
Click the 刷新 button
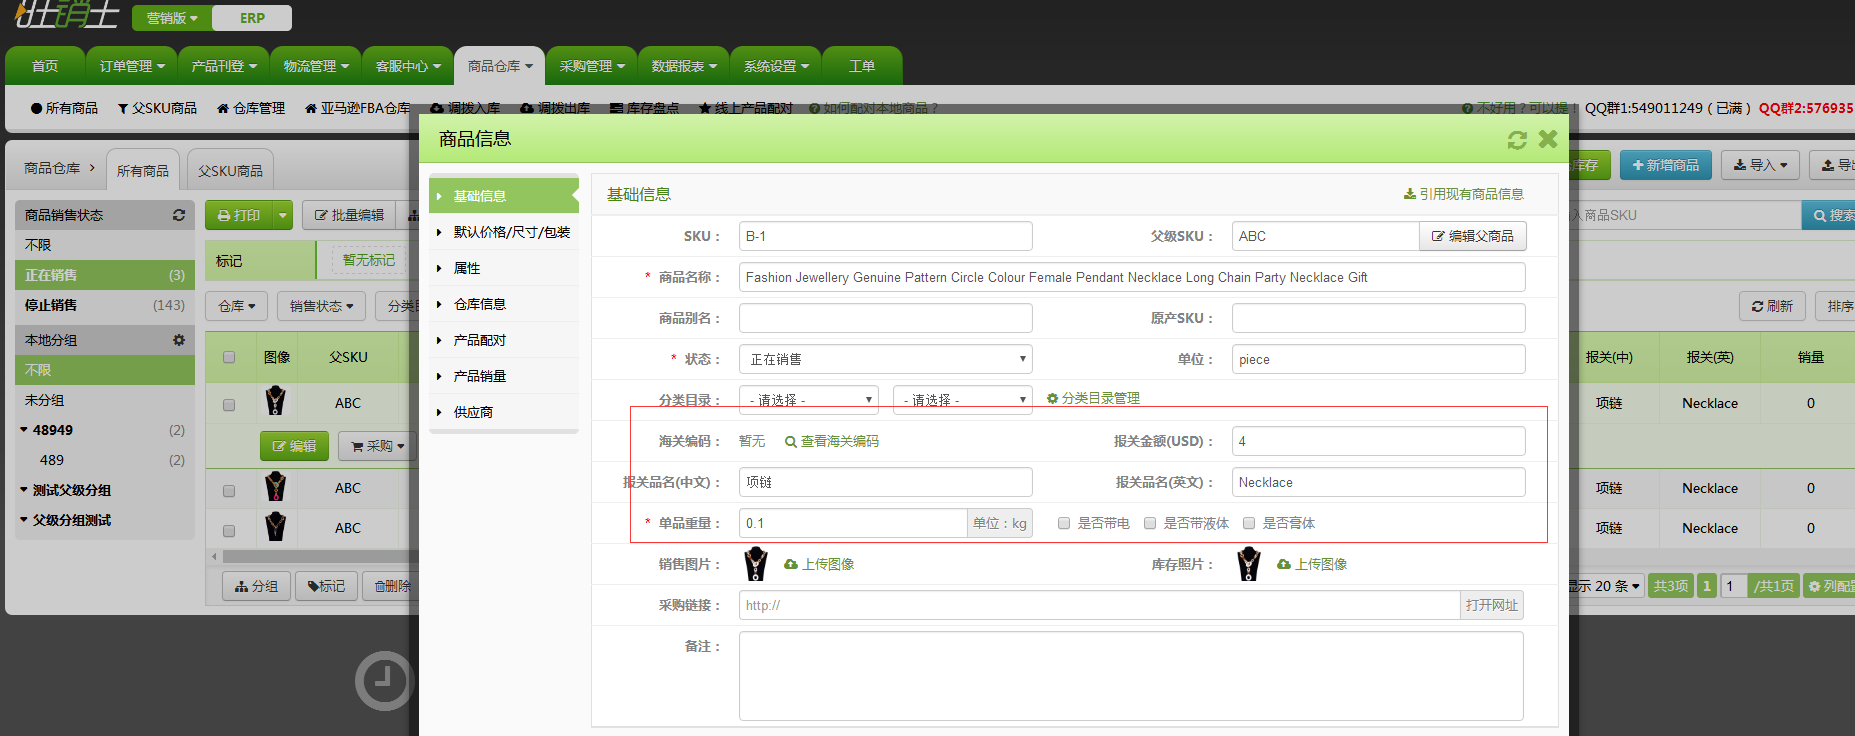(x=1772, y=306)
